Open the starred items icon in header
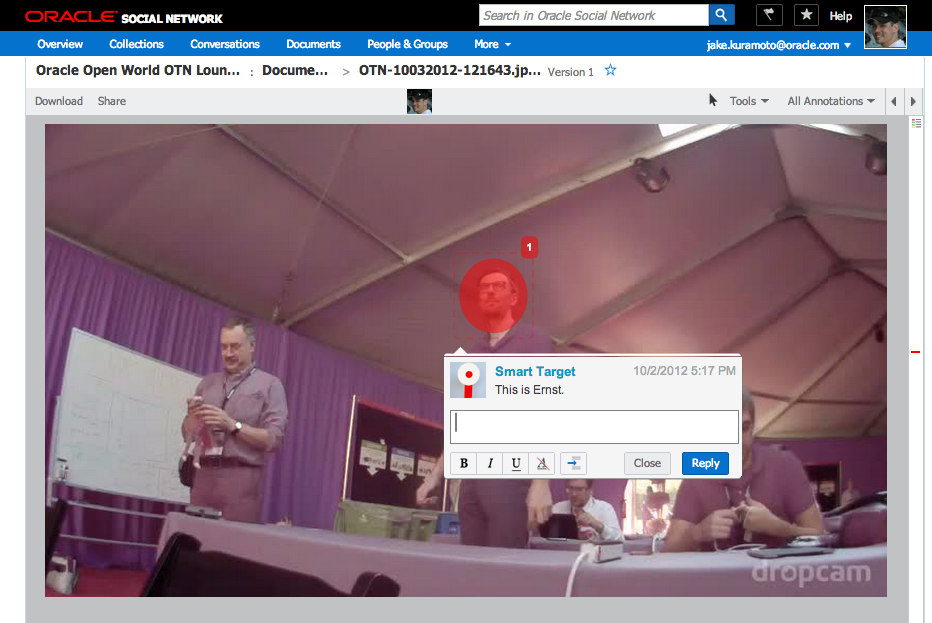 click(x=806, y=15)
